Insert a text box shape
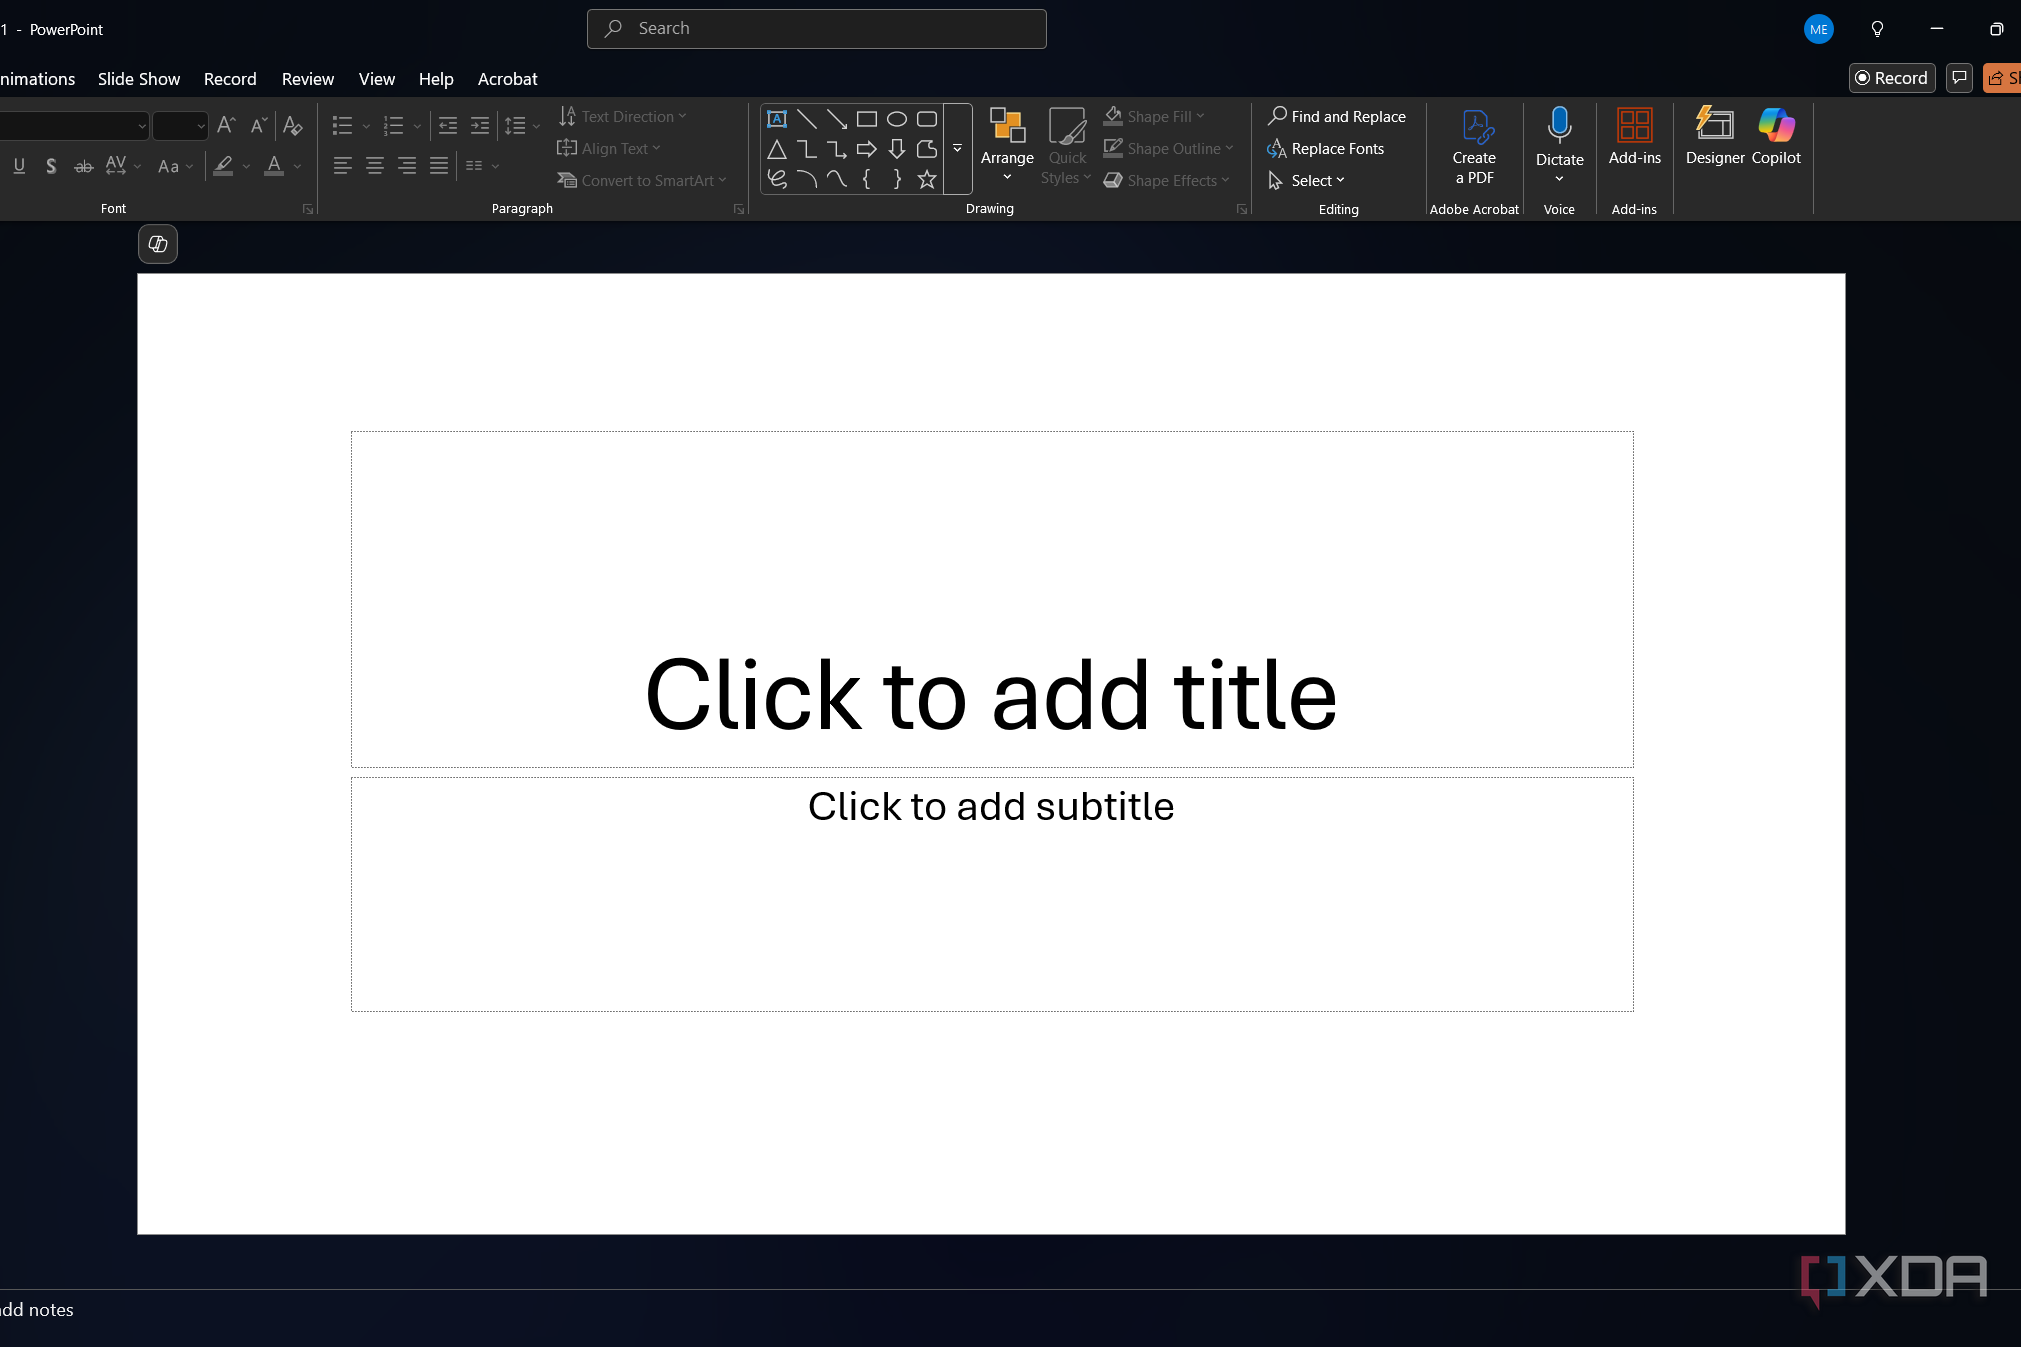This screenshot has height=1347, width=2021. click(x=777, y=119)
